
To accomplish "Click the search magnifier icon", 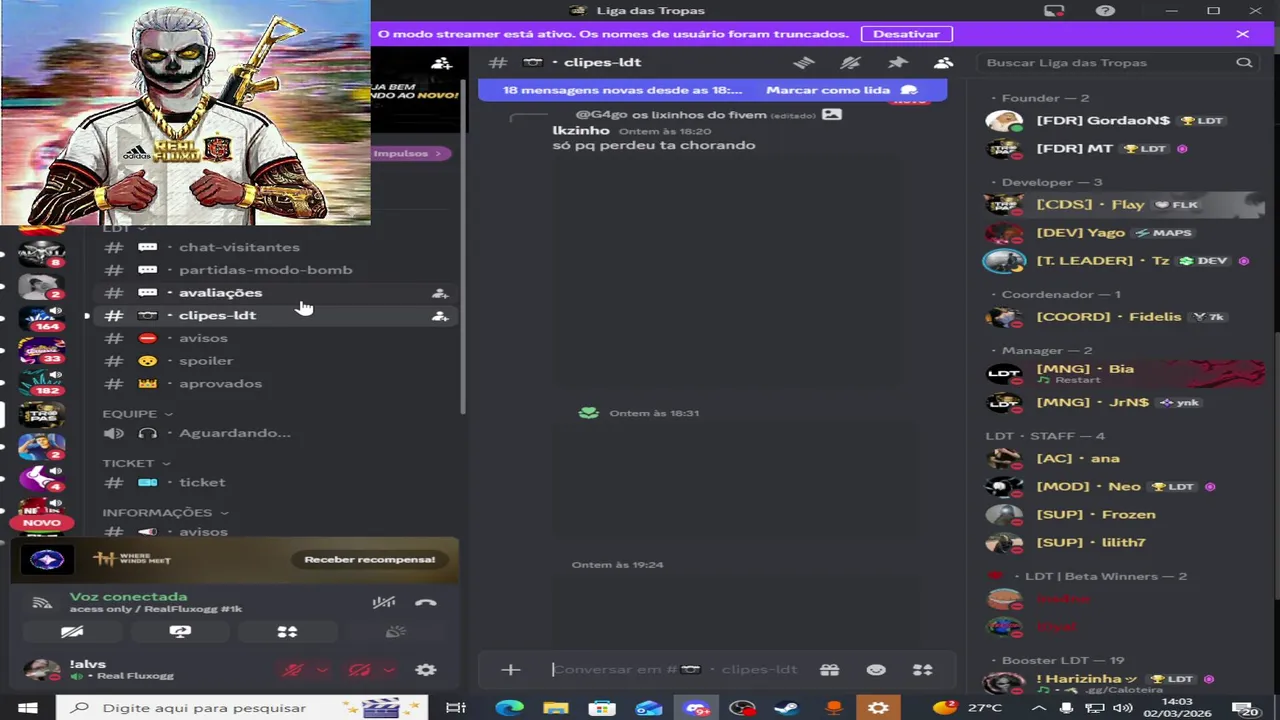I will coord(1244,62).
